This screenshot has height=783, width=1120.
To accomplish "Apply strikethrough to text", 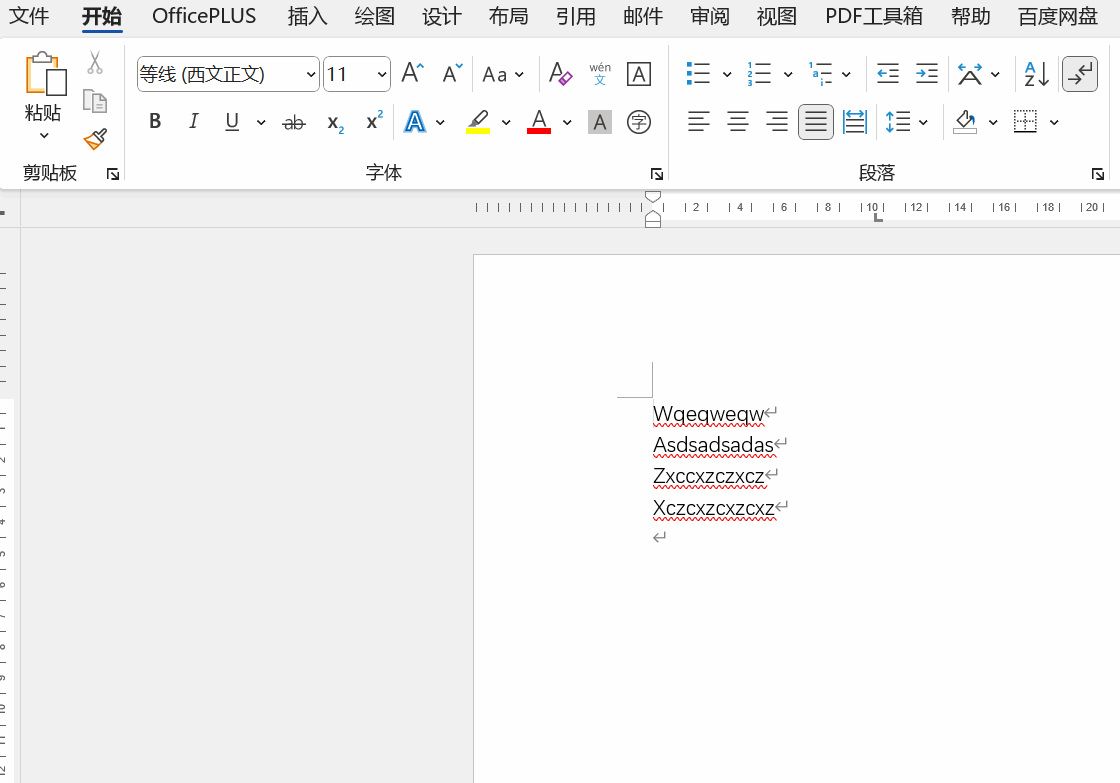I will [x=293, y=122].
